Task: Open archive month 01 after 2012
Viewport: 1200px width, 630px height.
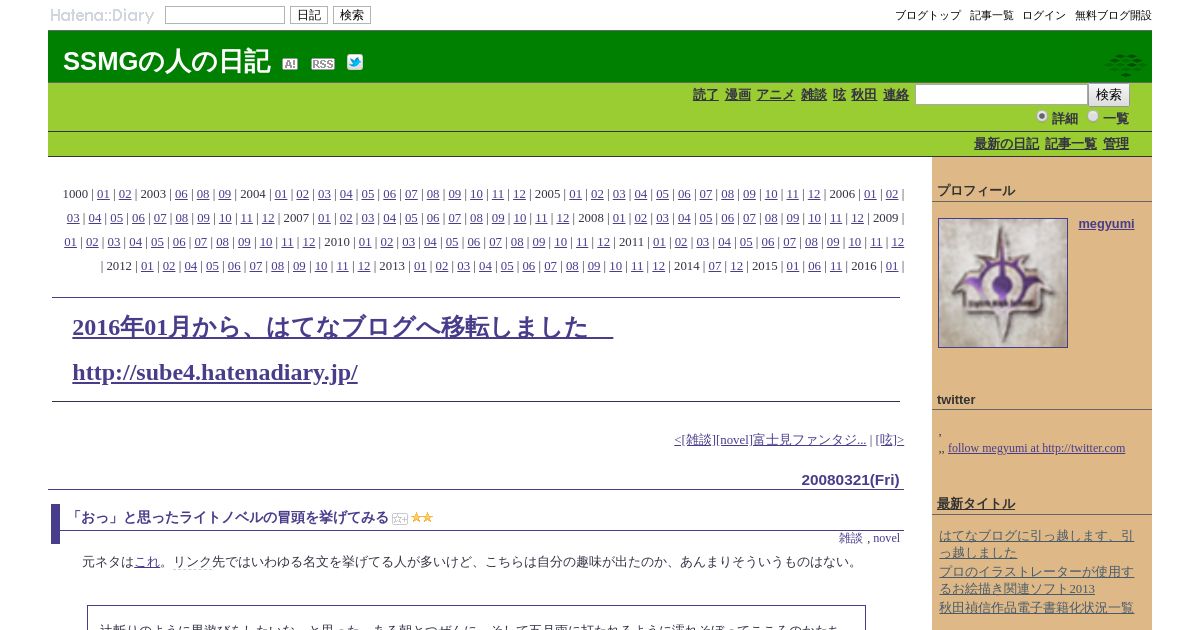Action: [147, 266]
